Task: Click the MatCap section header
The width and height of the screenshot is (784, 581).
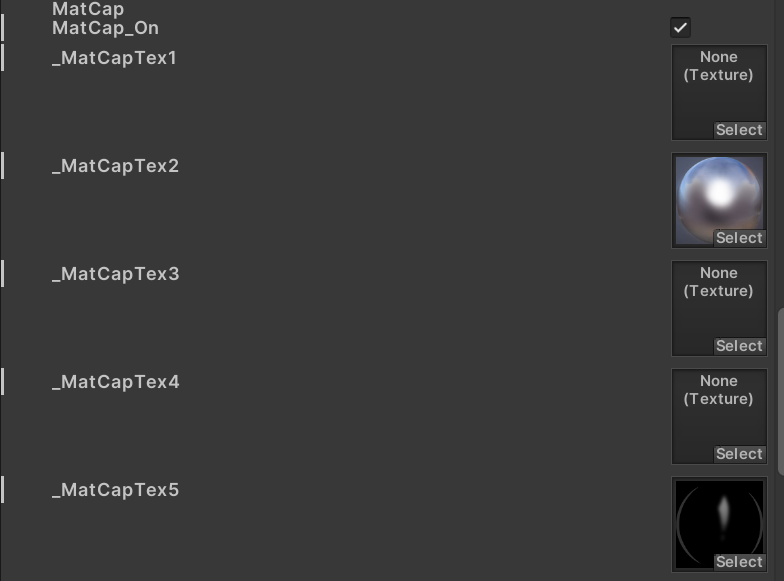Action: coord(88,9)
